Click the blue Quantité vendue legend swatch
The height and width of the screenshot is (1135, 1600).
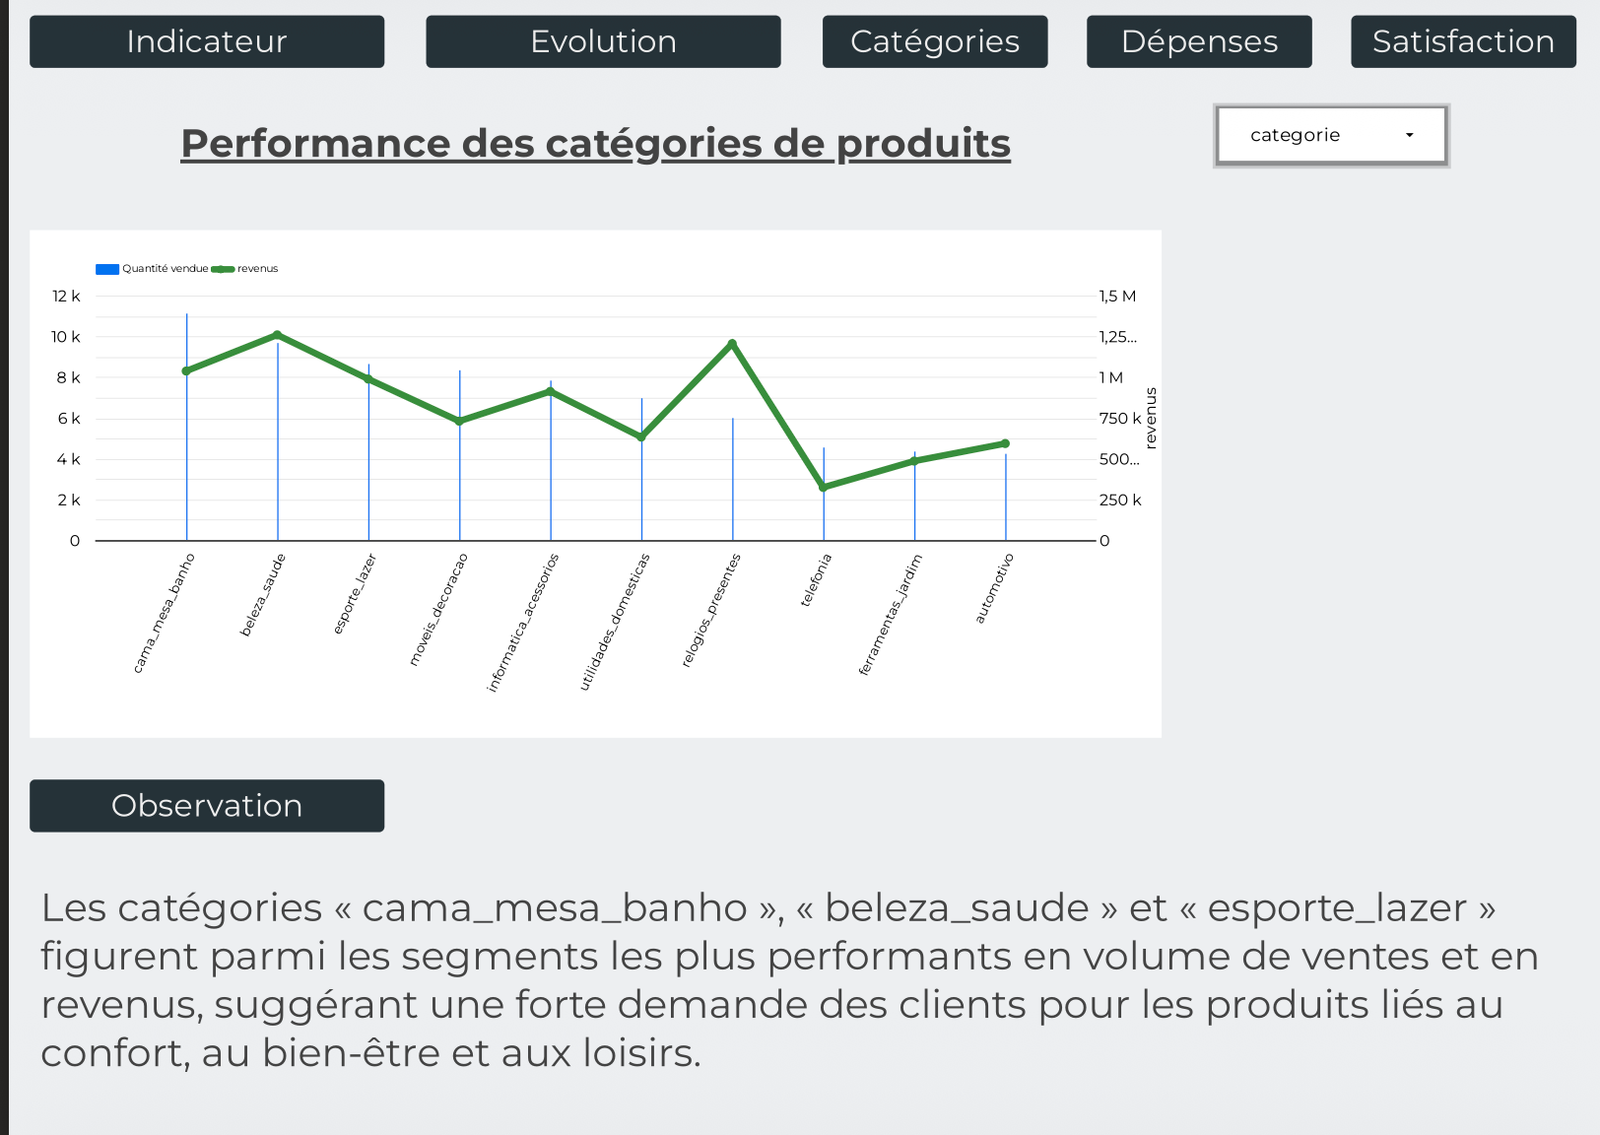coord(107,269)
